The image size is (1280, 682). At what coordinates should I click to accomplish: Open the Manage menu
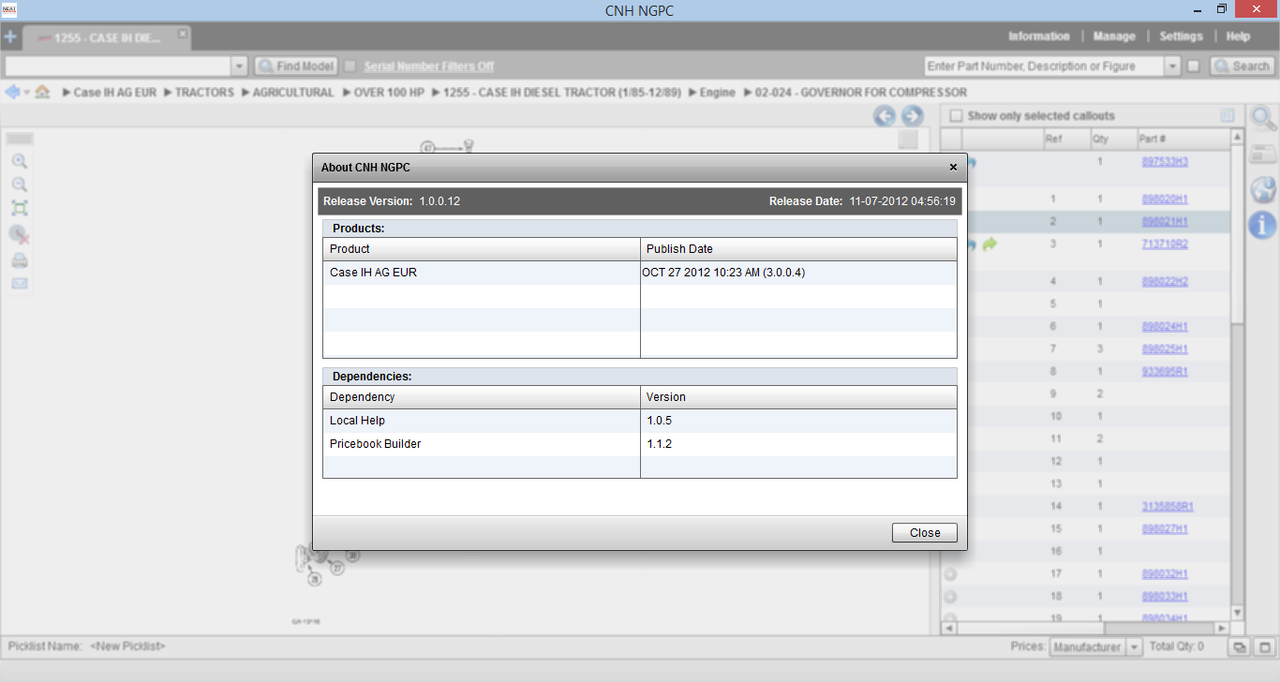coord(1114,36)
